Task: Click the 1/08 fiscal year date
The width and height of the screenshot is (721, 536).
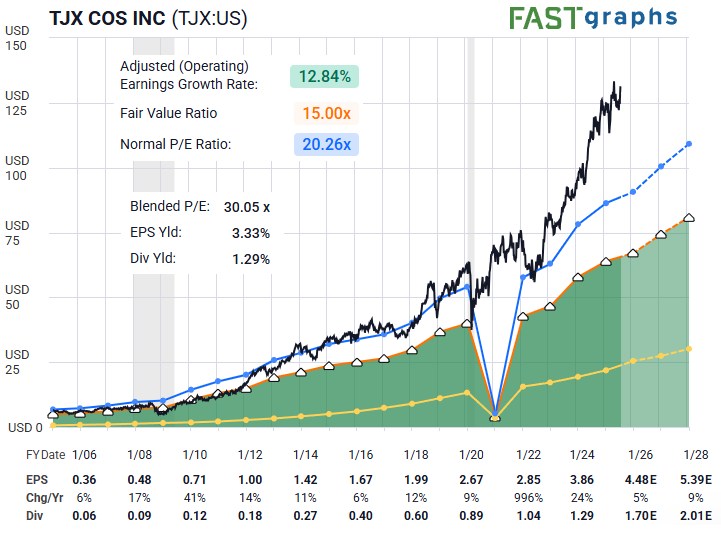Action: (x=139, y=455)
